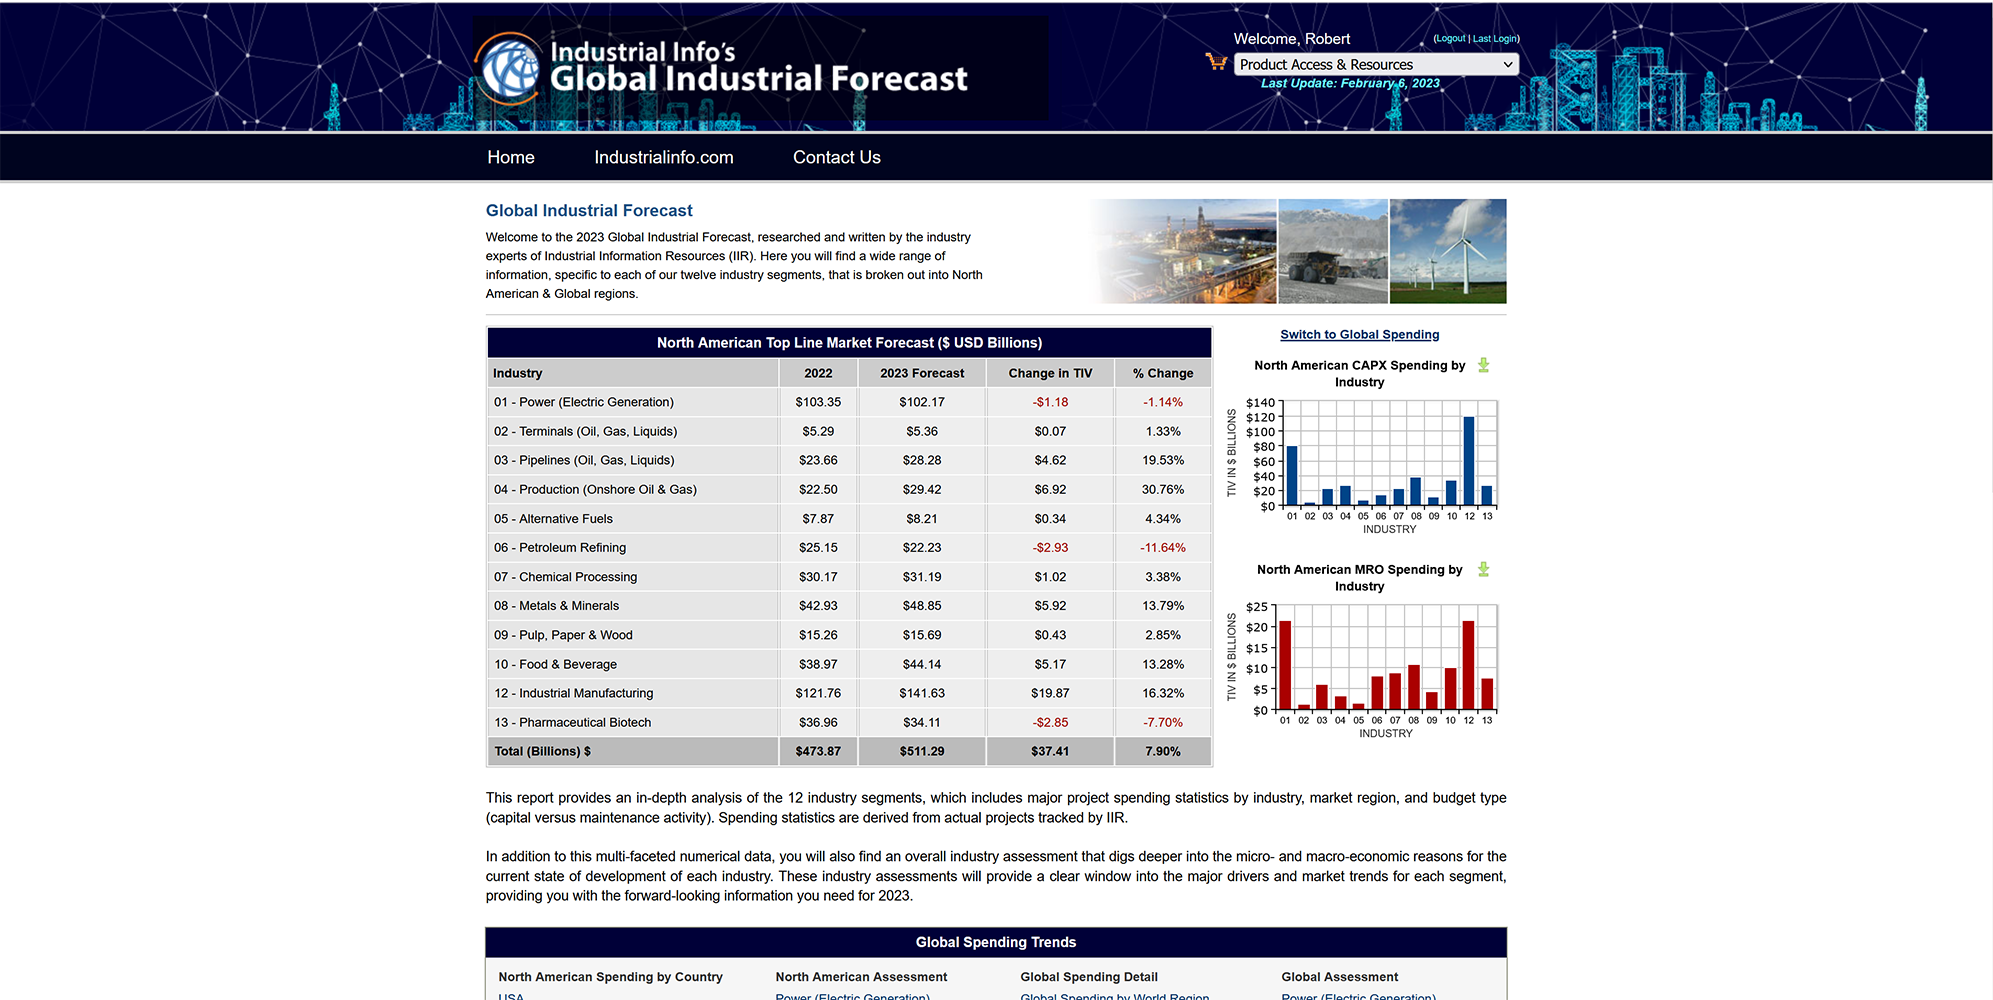The image size is (1993, 1000).
Task: Click the North American CAPX bar chart
Action: click(x=1364, y=466)
